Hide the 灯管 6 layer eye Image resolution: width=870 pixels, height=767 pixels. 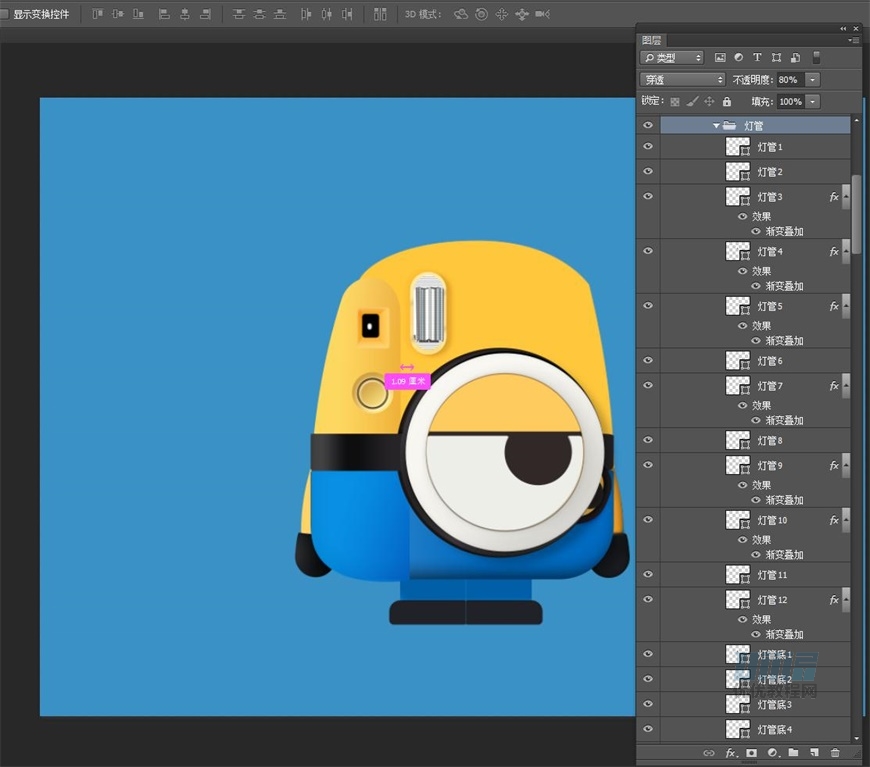pyautogui.click(x=648, y=361)
